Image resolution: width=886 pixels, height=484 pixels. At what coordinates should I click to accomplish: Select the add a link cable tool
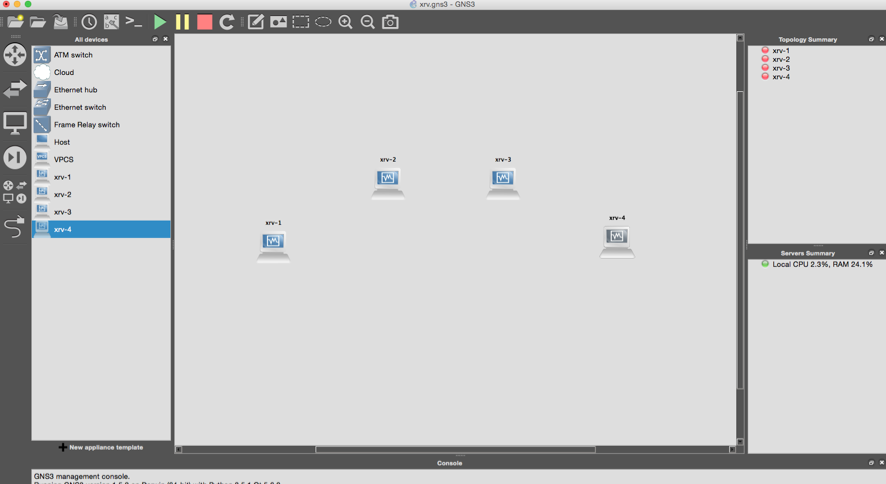[15, 226]
